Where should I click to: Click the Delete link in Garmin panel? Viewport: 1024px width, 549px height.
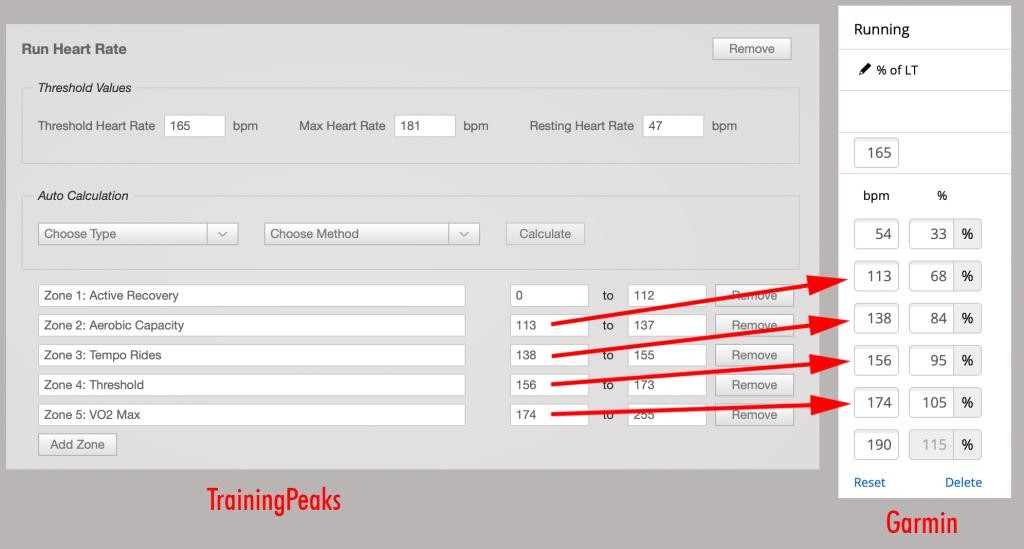point(963,482)
